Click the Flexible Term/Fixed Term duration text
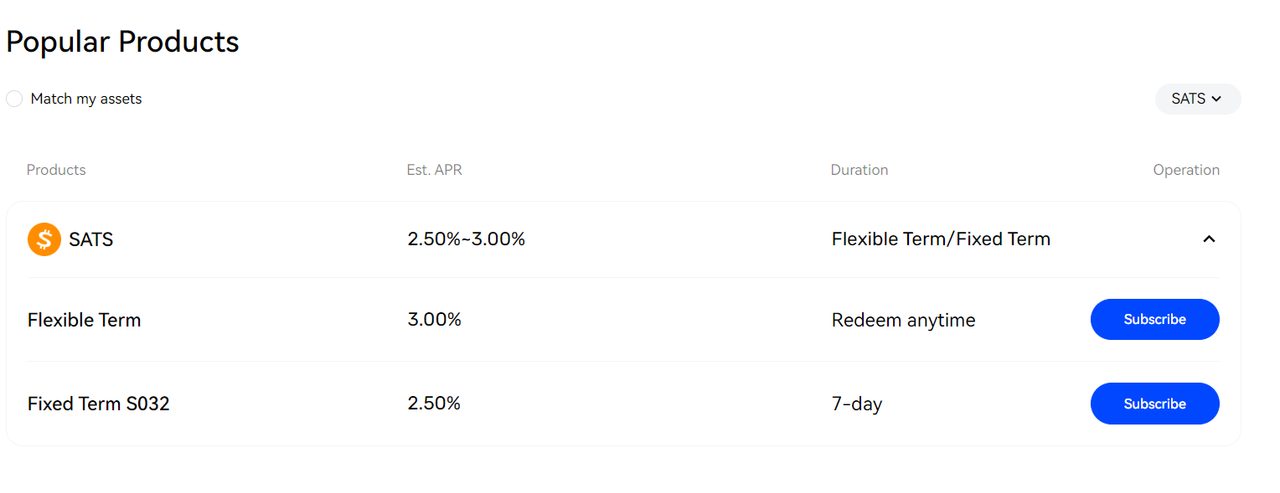This screenshot has width=1280, height=493. point(941,239)
